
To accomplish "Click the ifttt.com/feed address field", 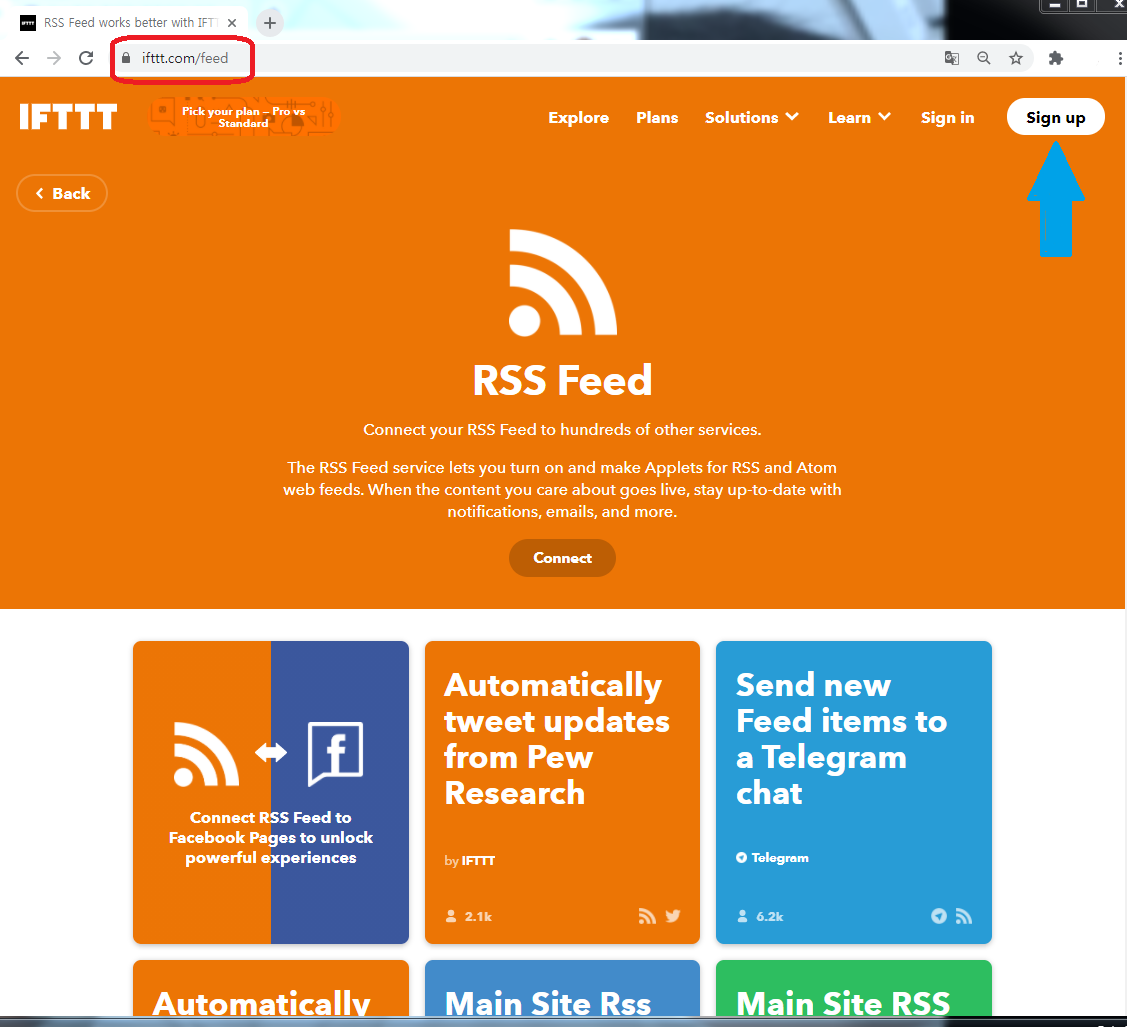I will click(185, 58).
